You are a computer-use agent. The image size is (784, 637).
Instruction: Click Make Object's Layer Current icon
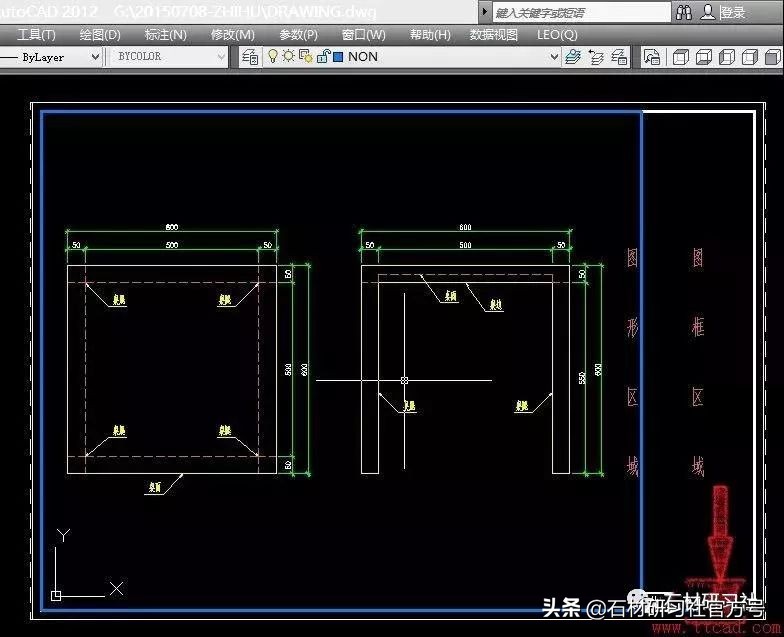(573, 57)
